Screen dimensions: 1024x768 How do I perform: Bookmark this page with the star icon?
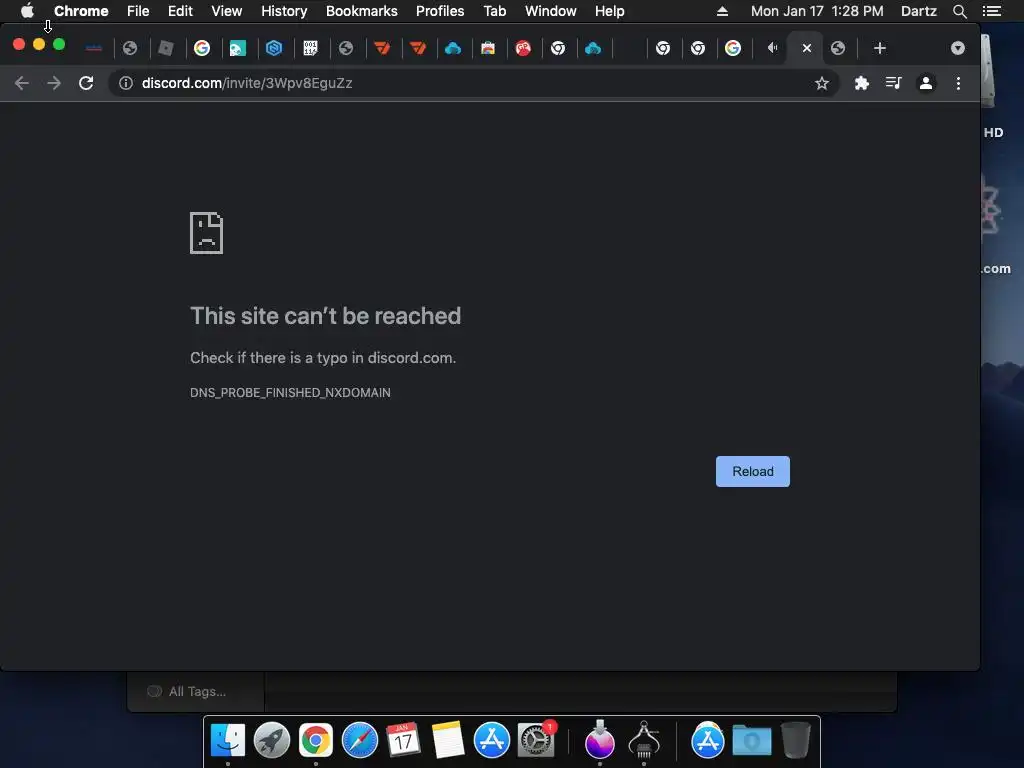pyautogui.click(x=822, y=83)
